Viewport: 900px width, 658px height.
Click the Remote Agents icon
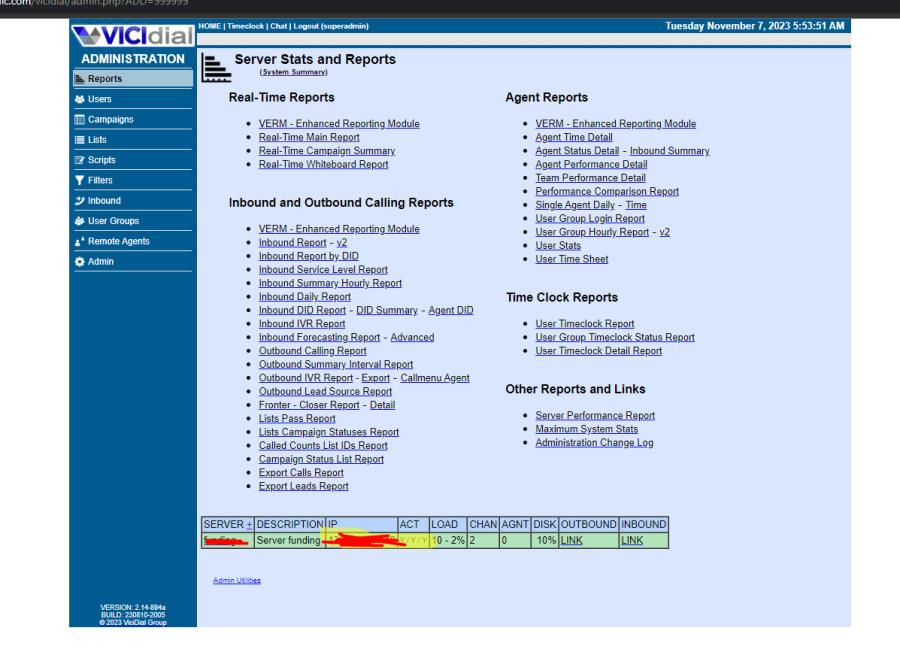(80, 241)
